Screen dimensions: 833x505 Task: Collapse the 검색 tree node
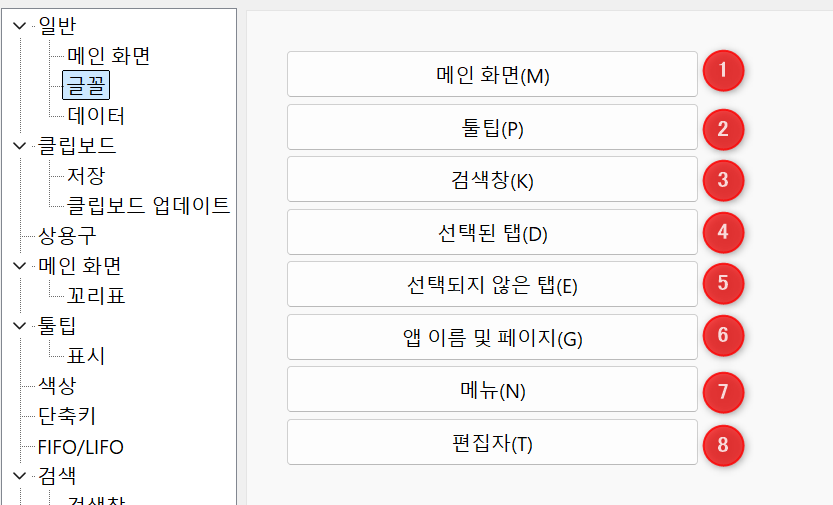tap(20, 476)
